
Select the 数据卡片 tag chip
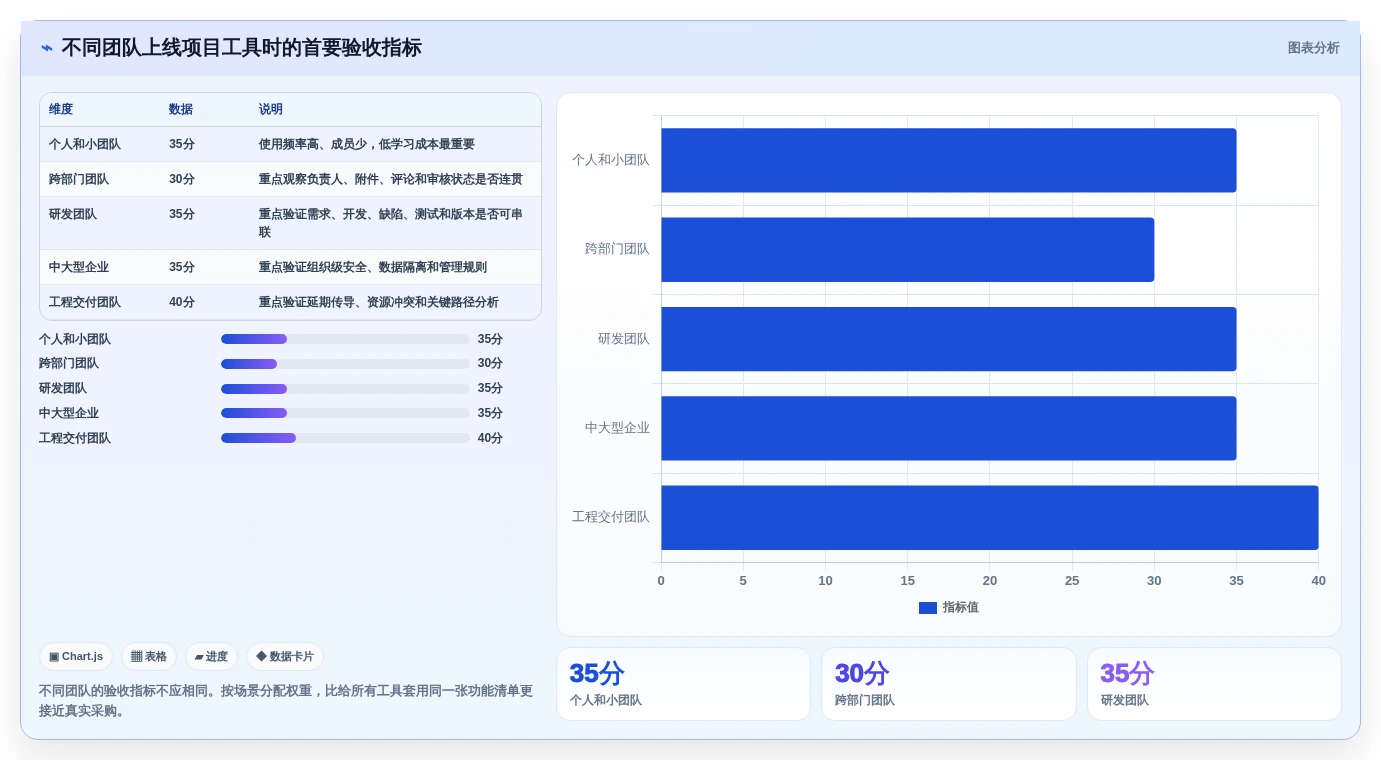click(285, 657)
